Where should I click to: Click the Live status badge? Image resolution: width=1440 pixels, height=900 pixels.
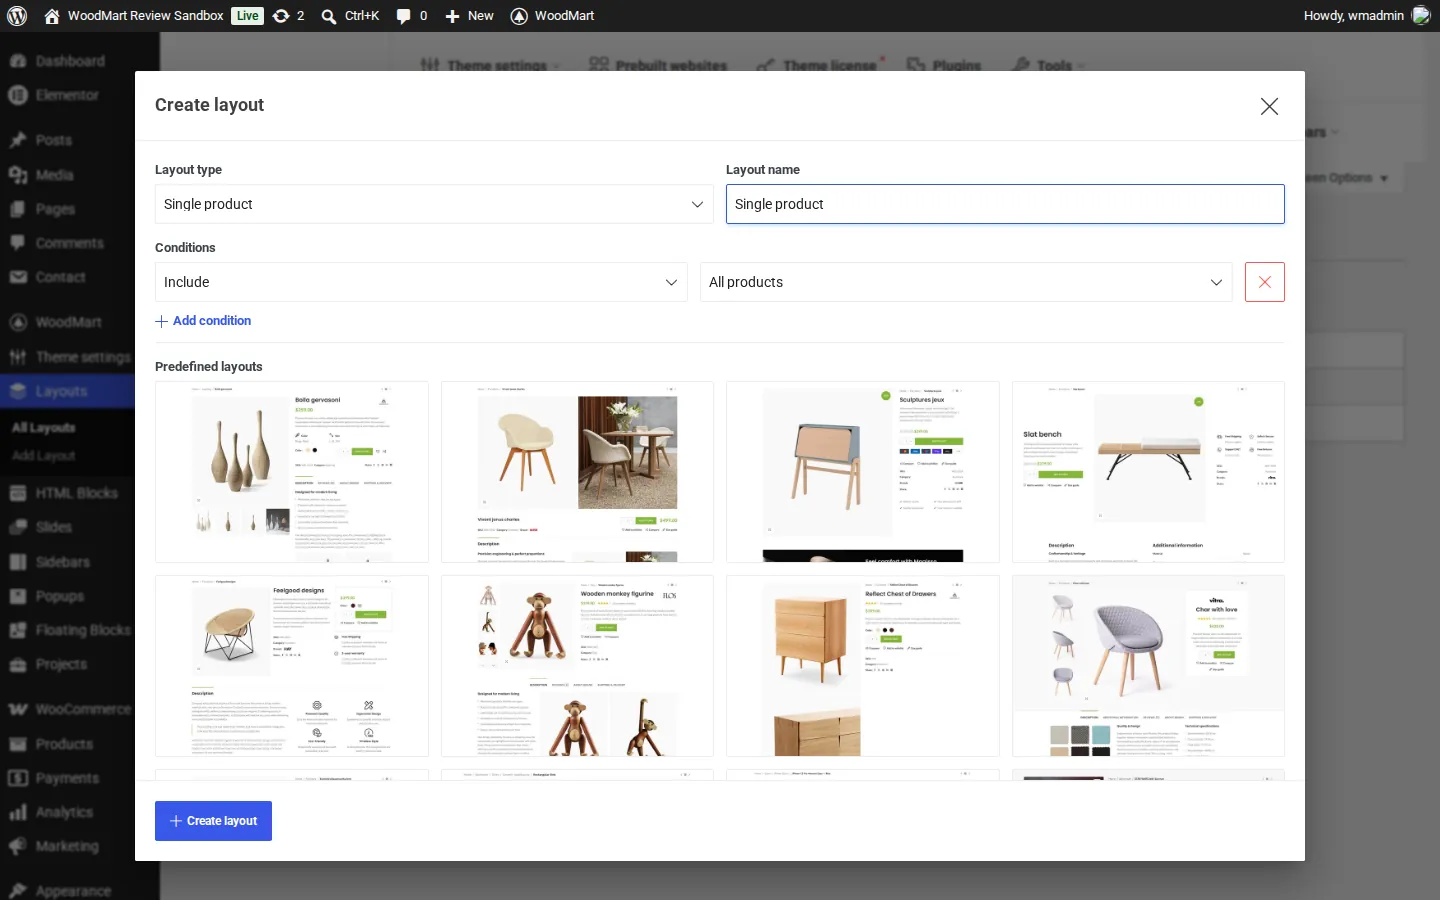point(247,16)
